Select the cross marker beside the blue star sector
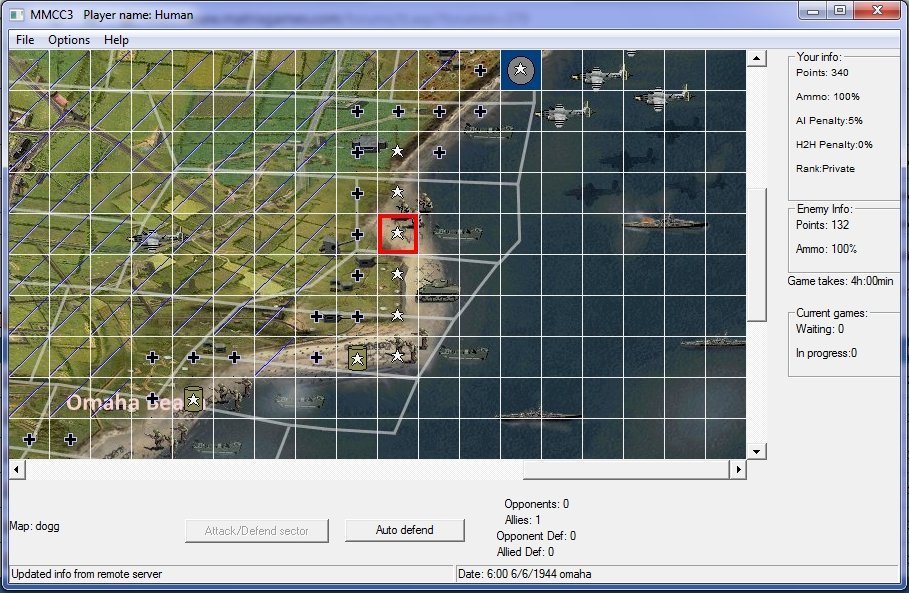Screen dimensions: 909x593 [x=480, y=70]
